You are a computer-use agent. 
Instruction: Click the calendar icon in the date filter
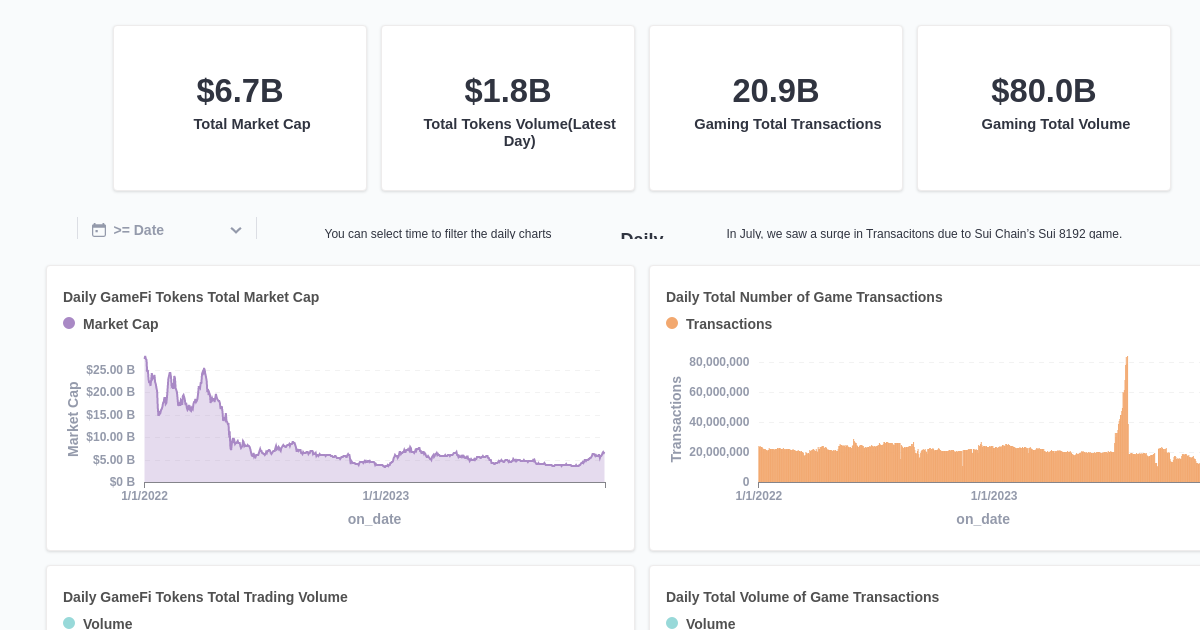point(99,230)
